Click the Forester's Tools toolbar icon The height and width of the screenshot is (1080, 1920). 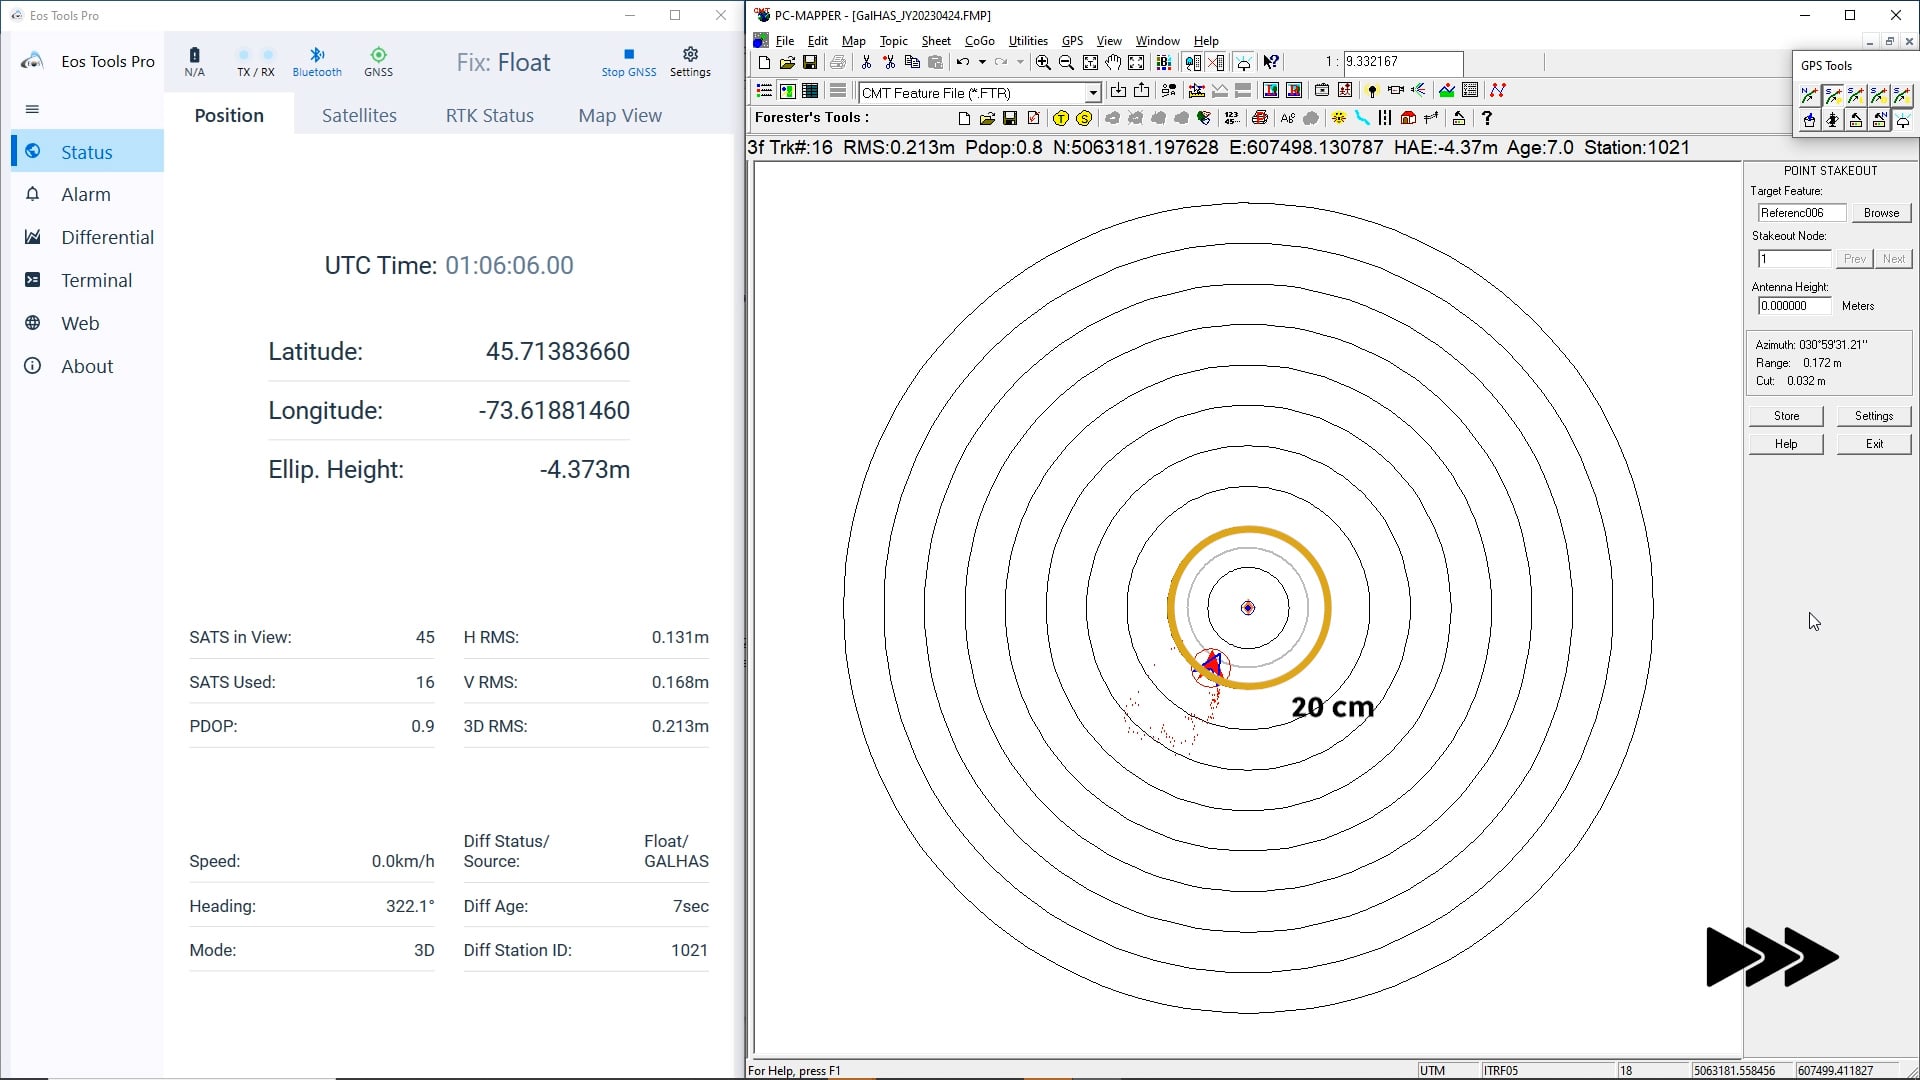814,117
